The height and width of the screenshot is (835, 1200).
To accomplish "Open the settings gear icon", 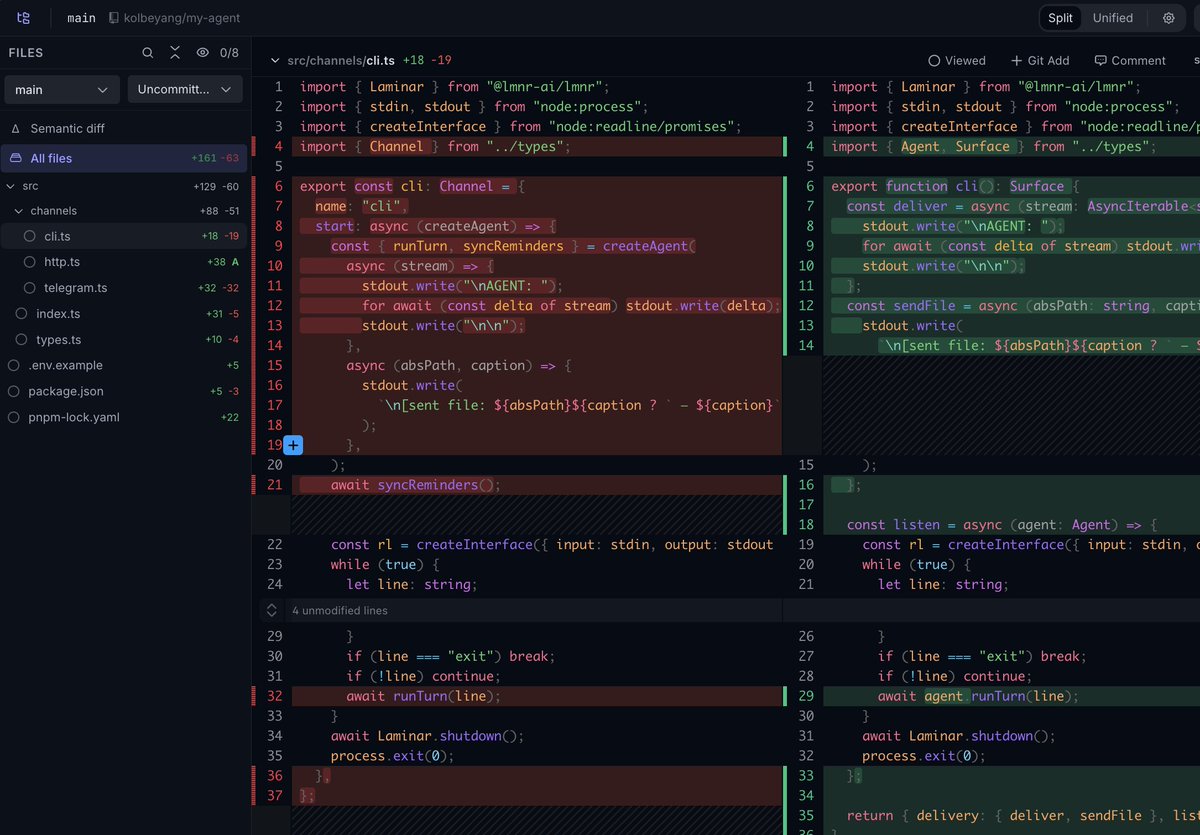I will pyautogui.click(x=1168, y=18).
